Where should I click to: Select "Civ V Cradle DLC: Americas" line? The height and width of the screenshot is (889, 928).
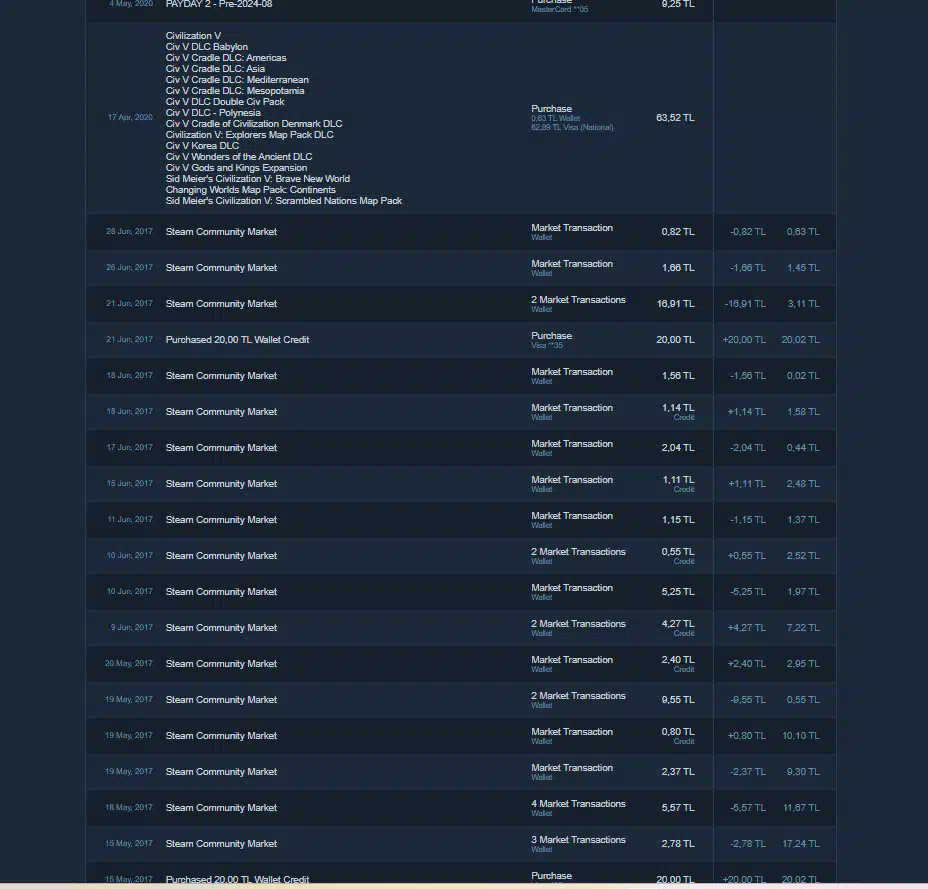[225, 58]
